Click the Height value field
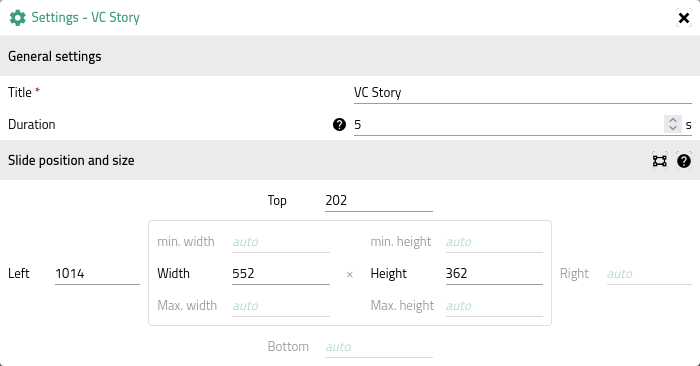Viewport: 700px width, 366px height. pyautogui.click(x=494, y=274)
